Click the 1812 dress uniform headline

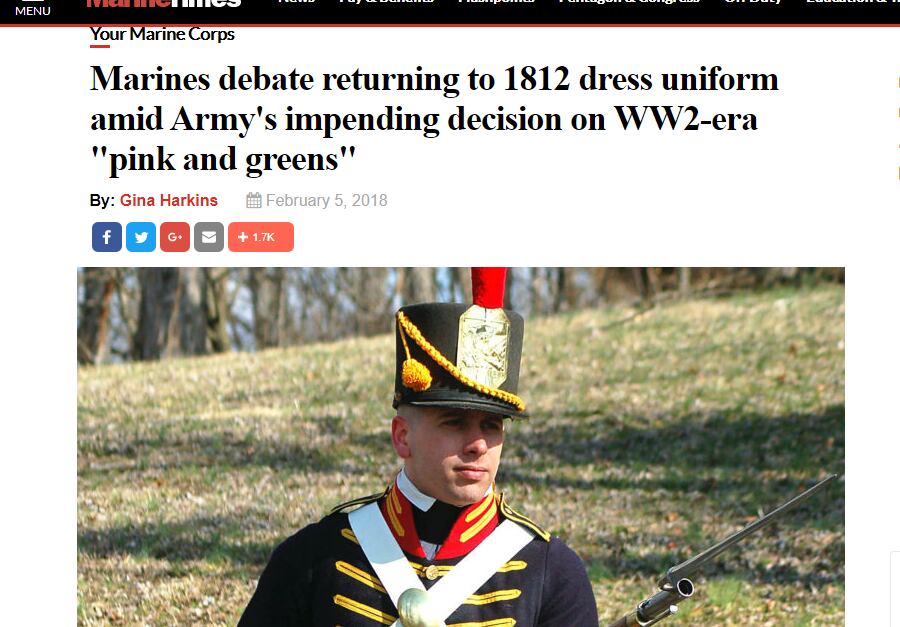[x=434, y=119]
